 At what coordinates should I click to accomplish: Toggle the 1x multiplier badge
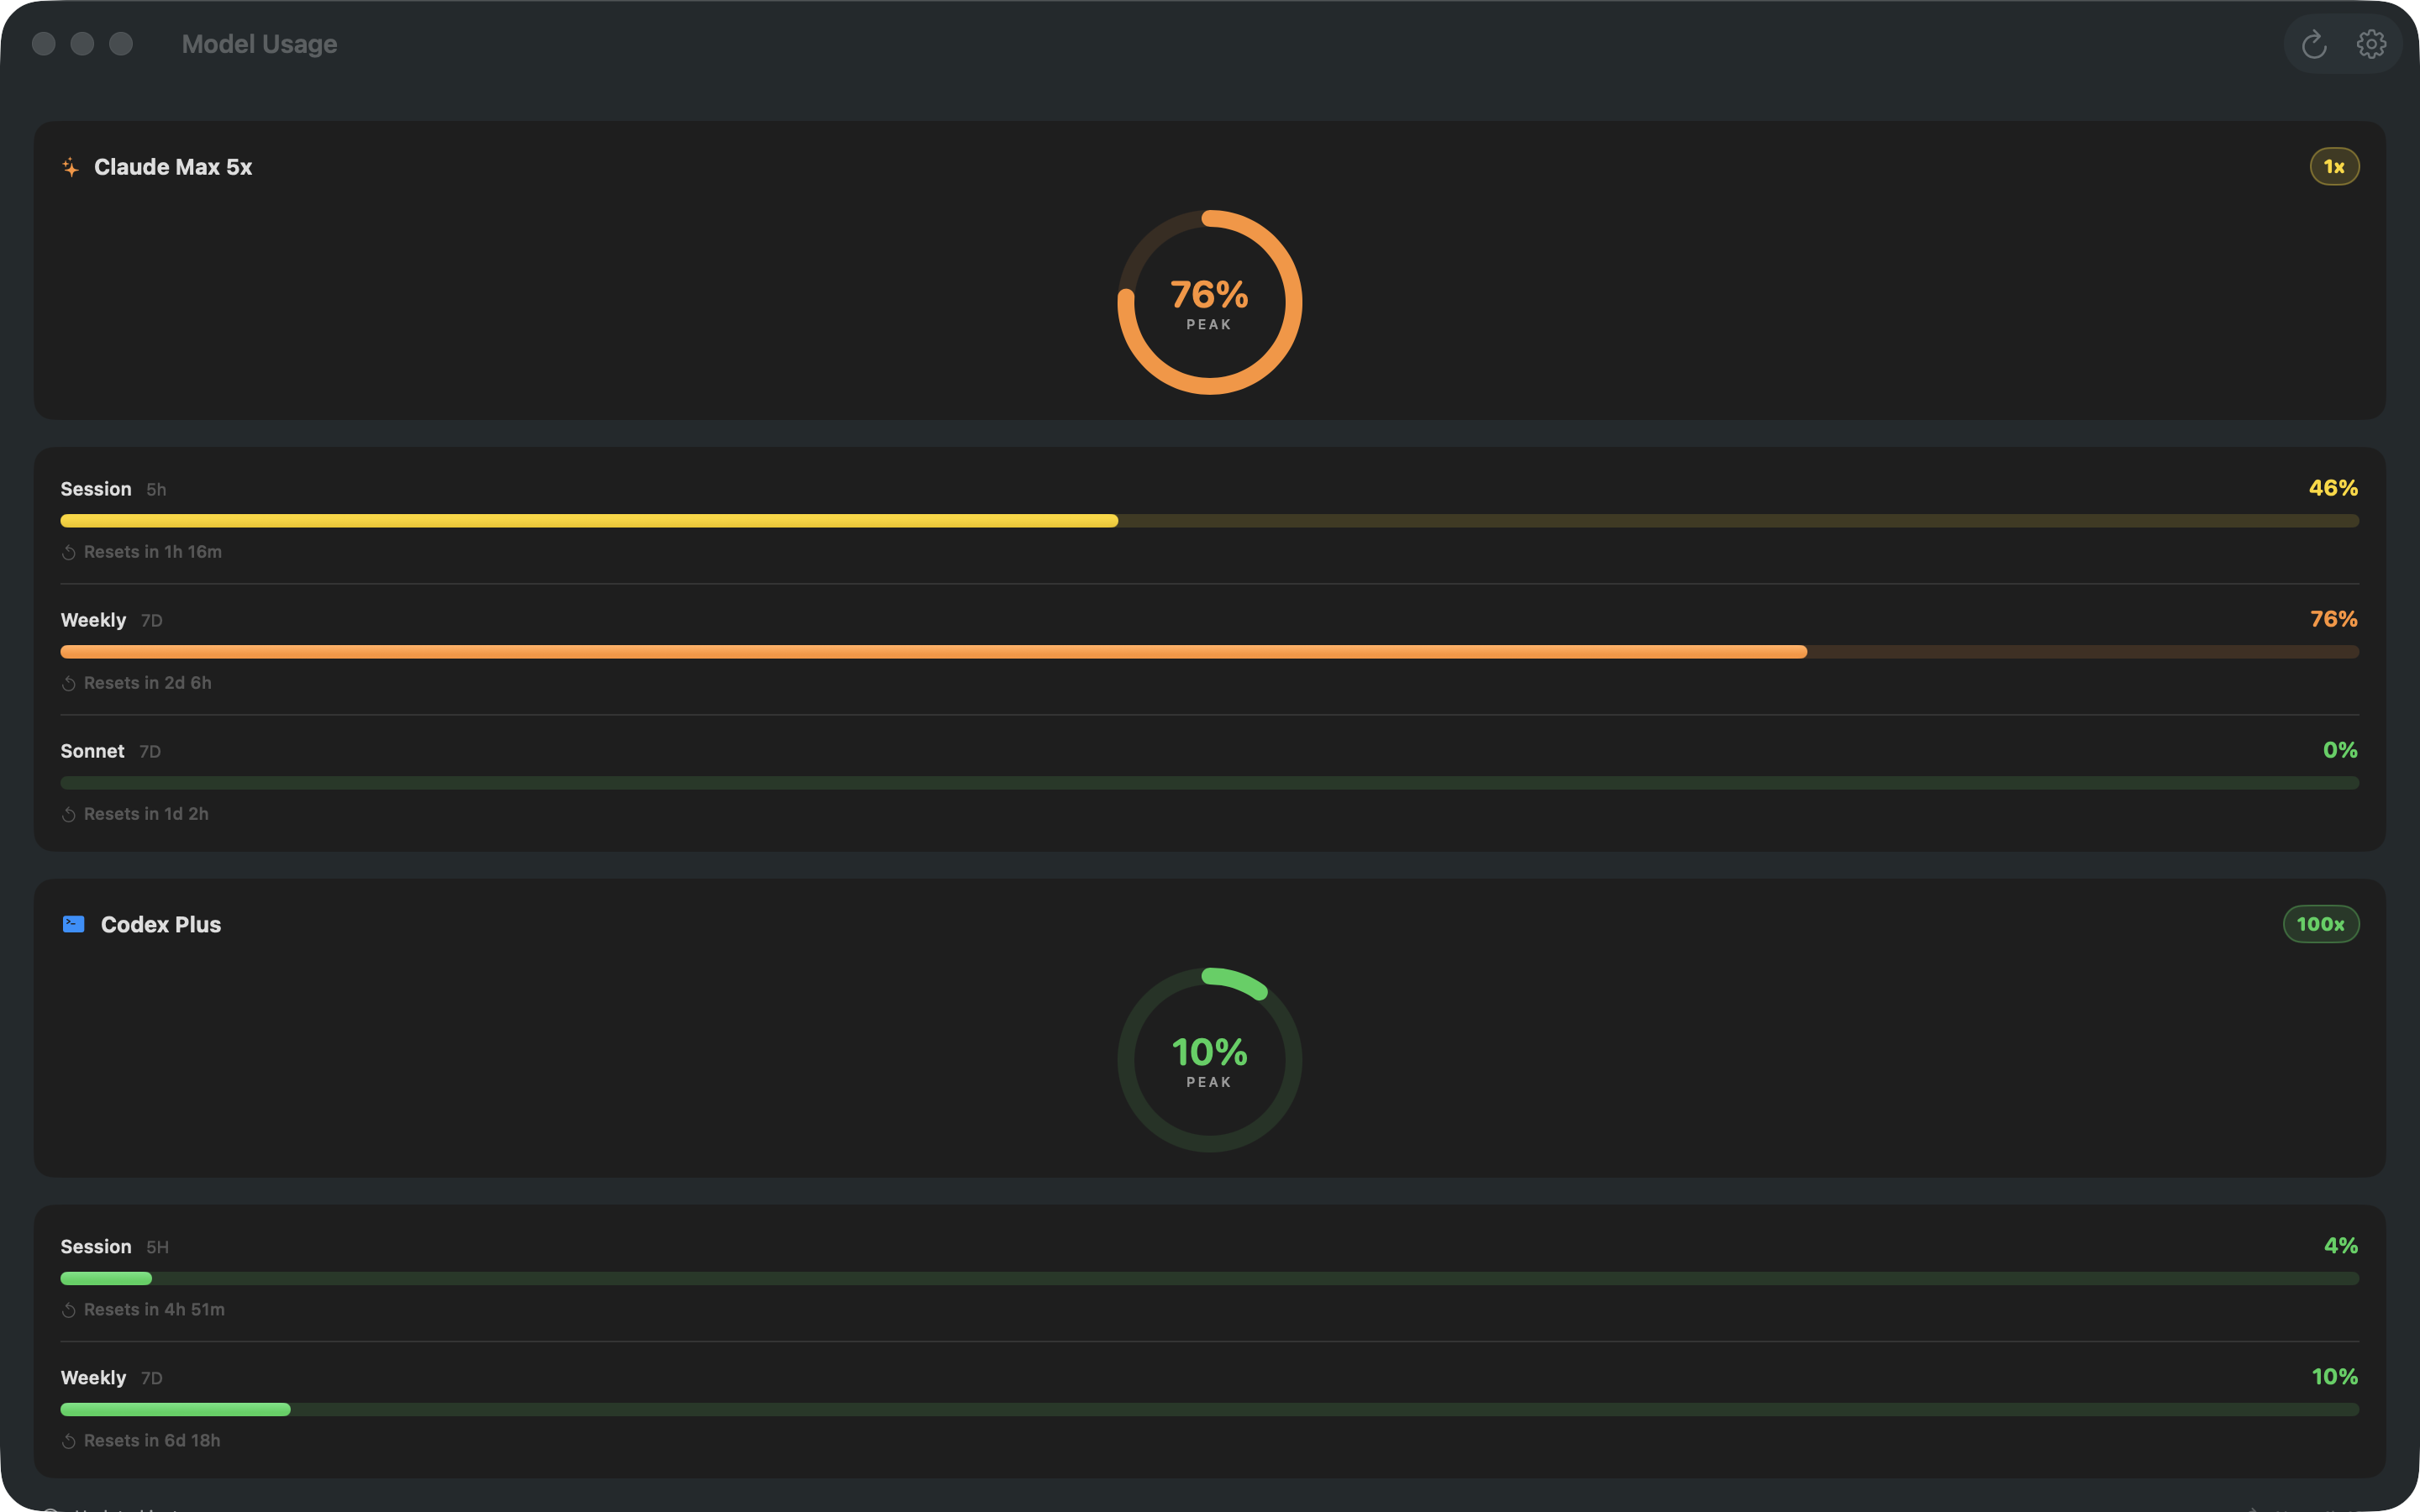click(2334, 166)
